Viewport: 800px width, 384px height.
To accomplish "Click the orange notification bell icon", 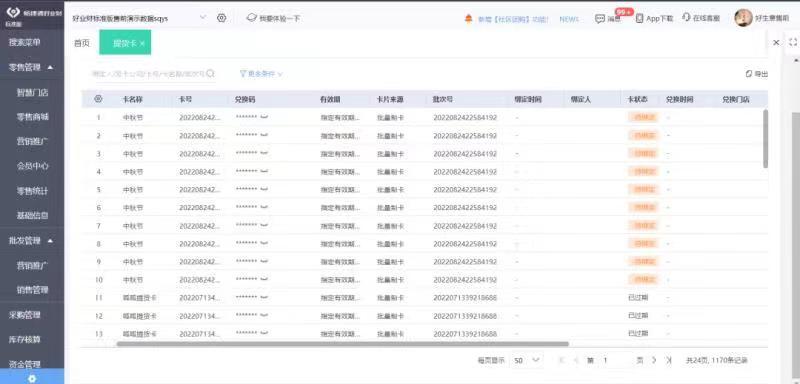I will 468,18.
